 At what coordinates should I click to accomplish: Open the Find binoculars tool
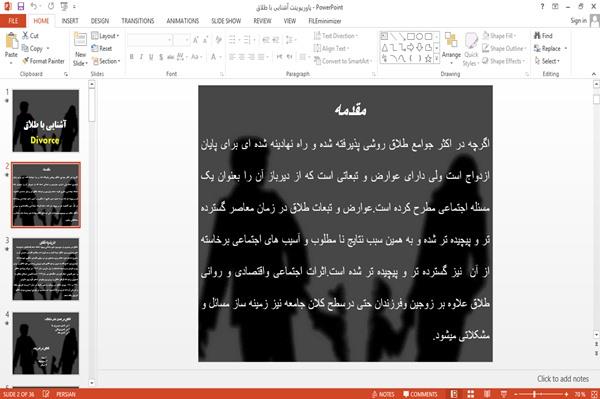pos(543,36)
